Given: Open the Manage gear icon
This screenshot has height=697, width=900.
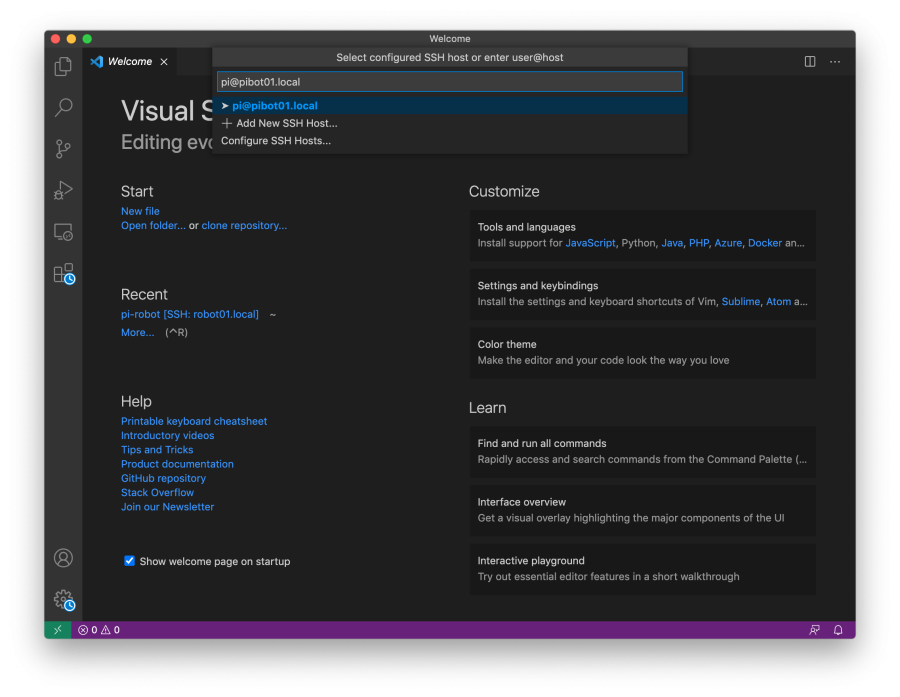Looking at the screenshot, I should 64,600.
